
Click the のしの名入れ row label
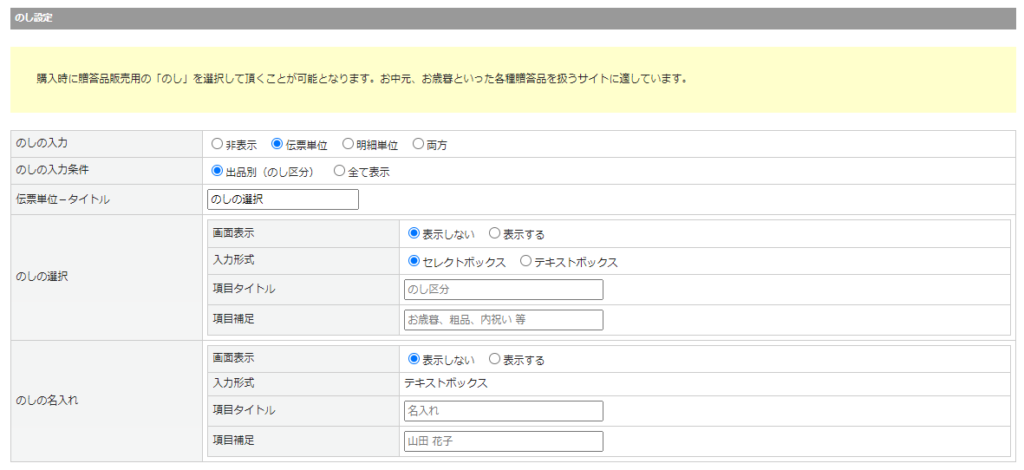tap(48, 400)
